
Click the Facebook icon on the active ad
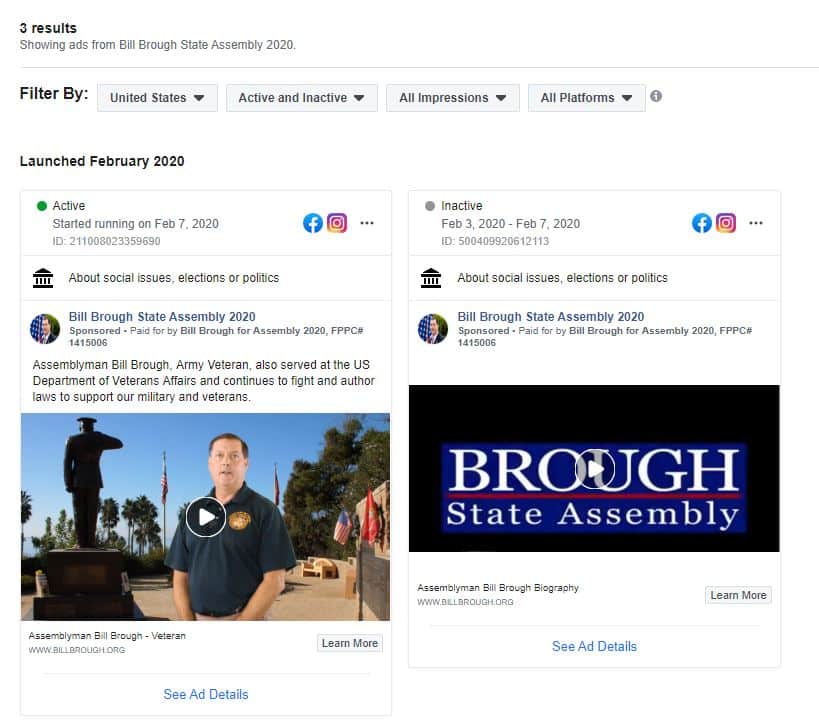(x=313, y=223)
